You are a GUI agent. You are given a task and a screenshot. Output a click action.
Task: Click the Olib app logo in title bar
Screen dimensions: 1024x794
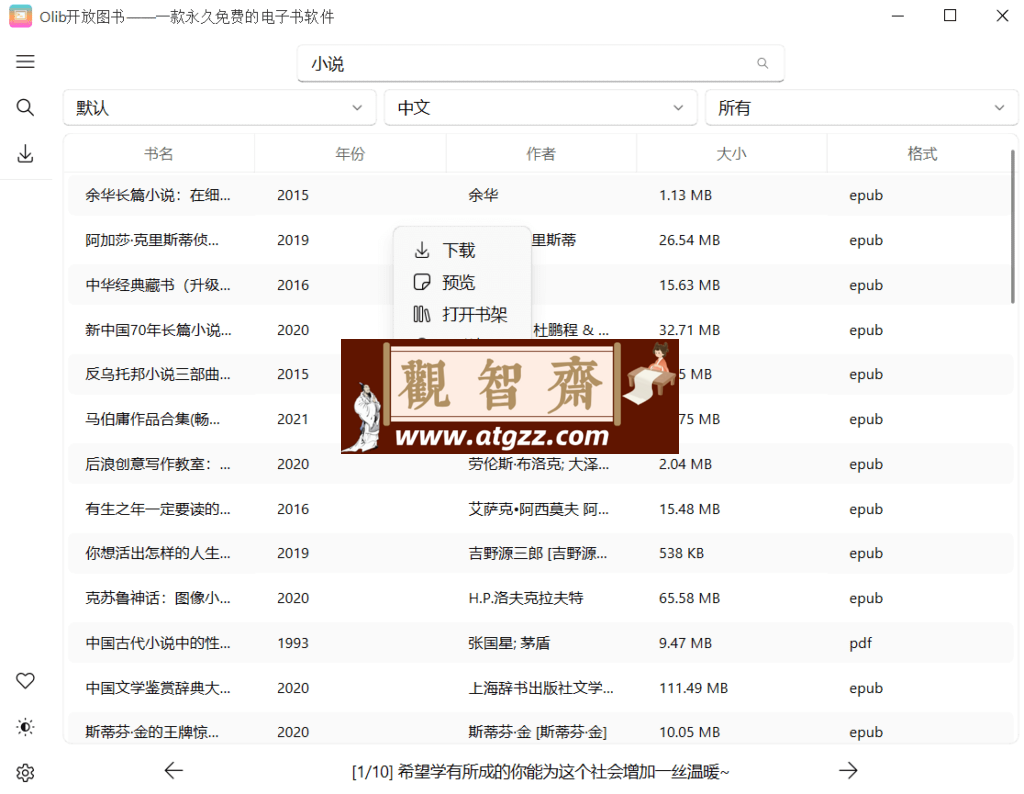pyautogui.click(x=20, y=16)
